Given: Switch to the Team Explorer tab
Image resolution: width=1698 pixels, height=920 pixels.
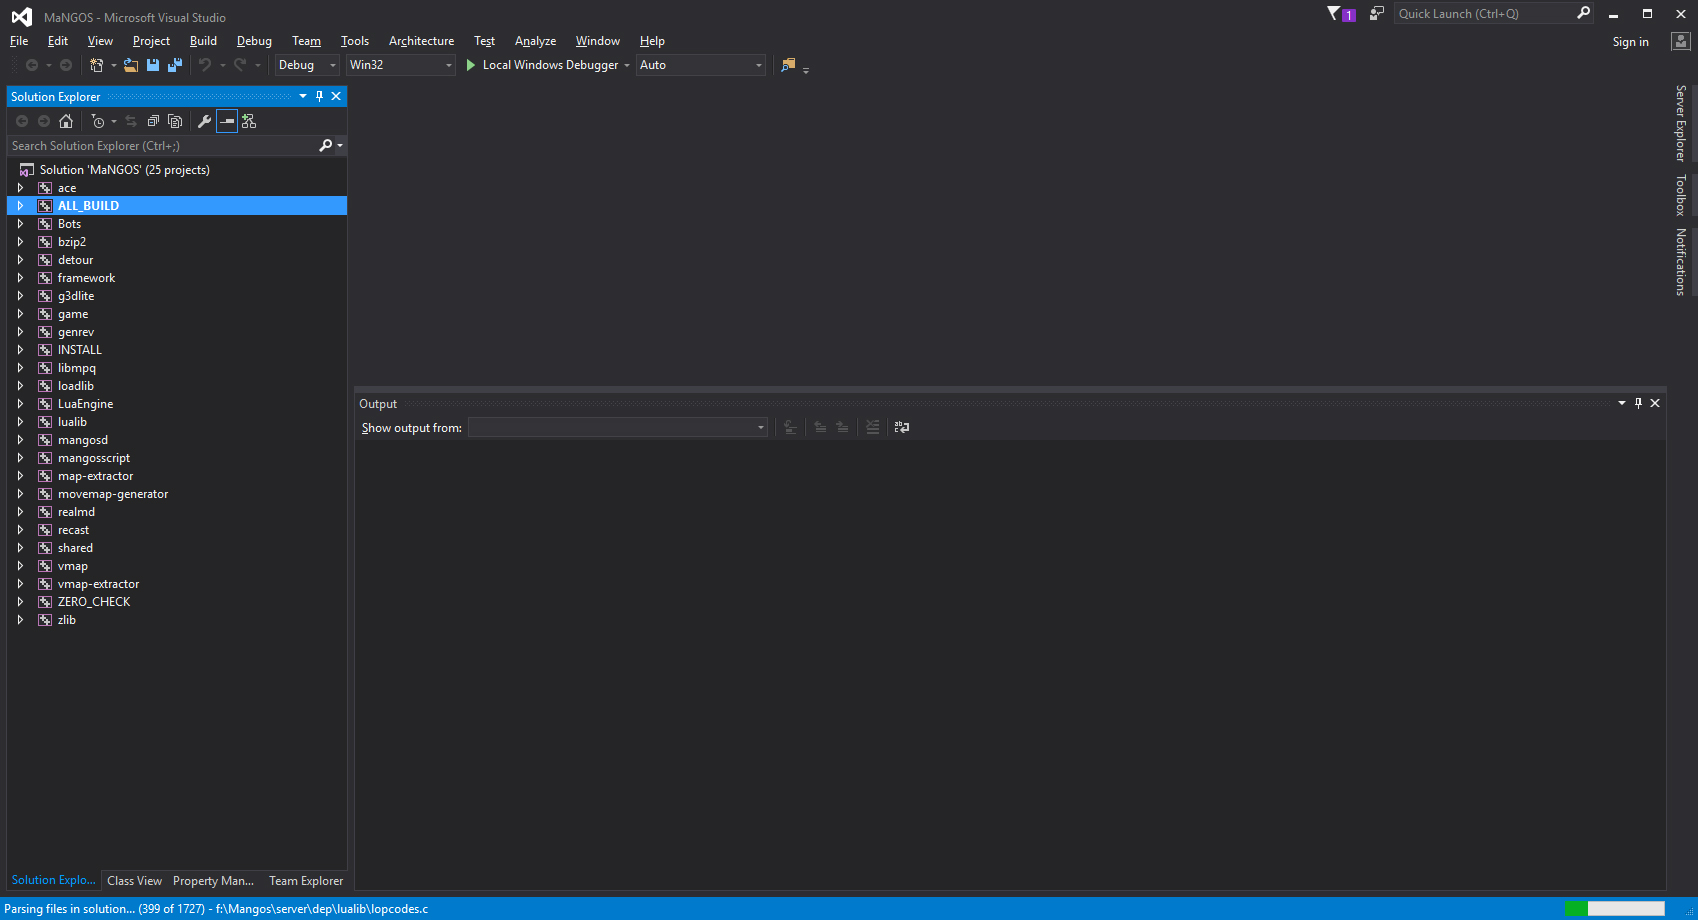Looking at the screenshot, I should pos(306,881).
